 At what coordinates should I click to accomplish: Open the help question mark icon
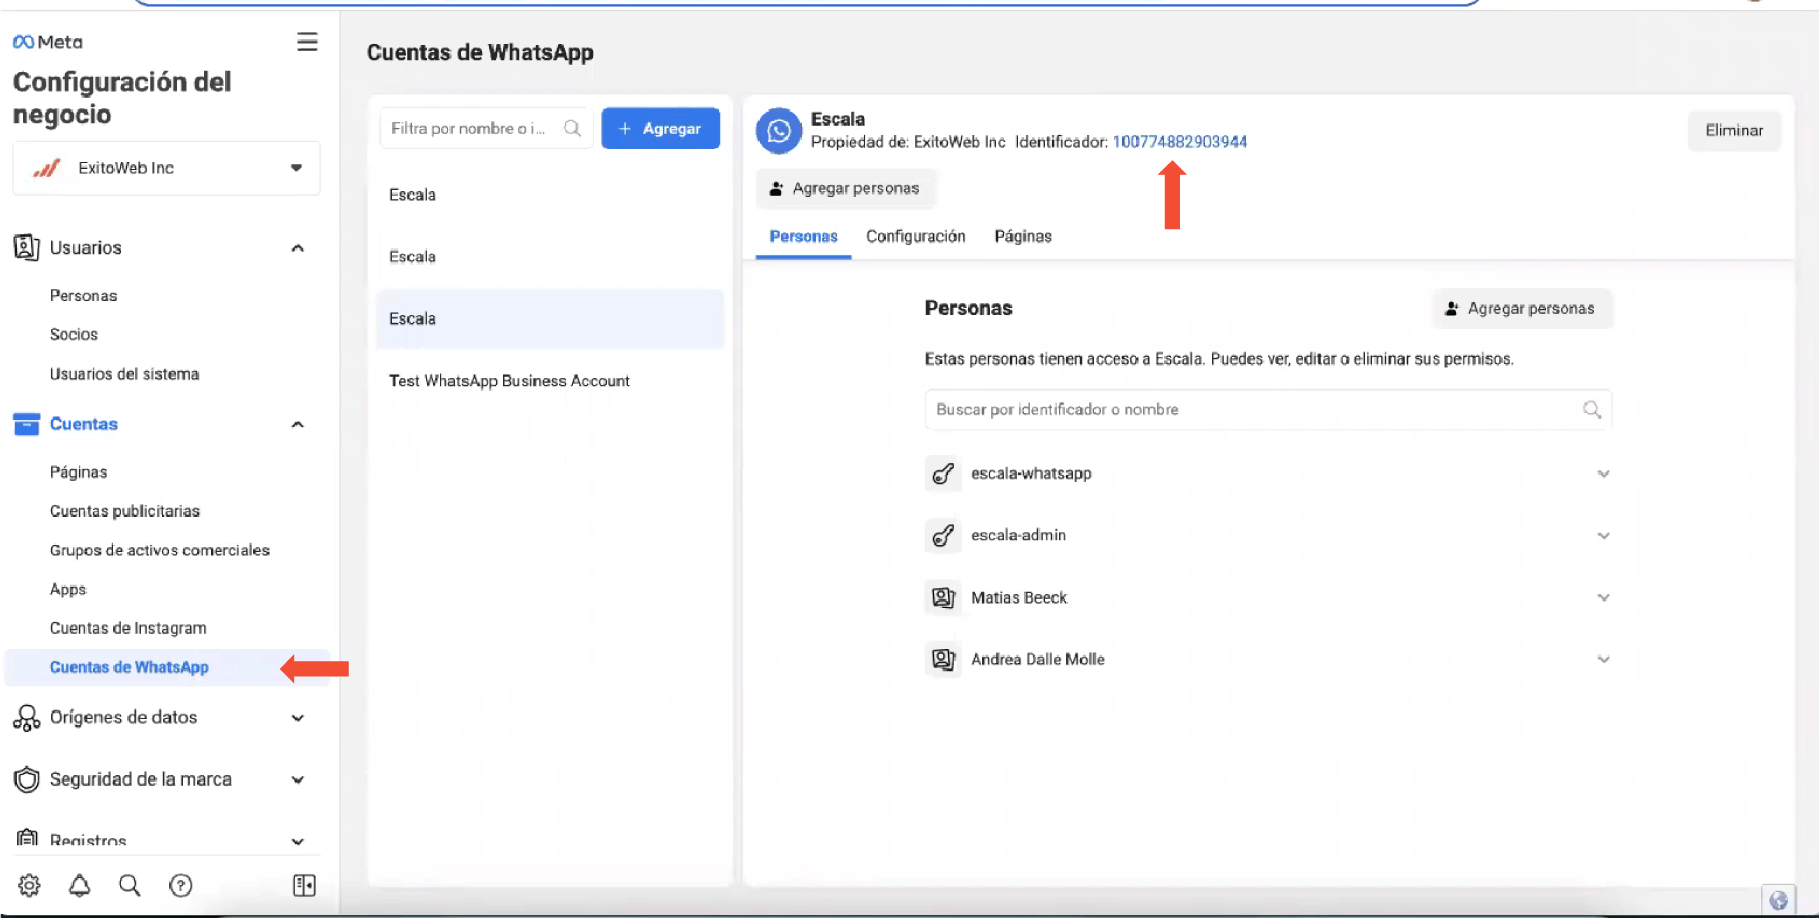click(180, 885)
